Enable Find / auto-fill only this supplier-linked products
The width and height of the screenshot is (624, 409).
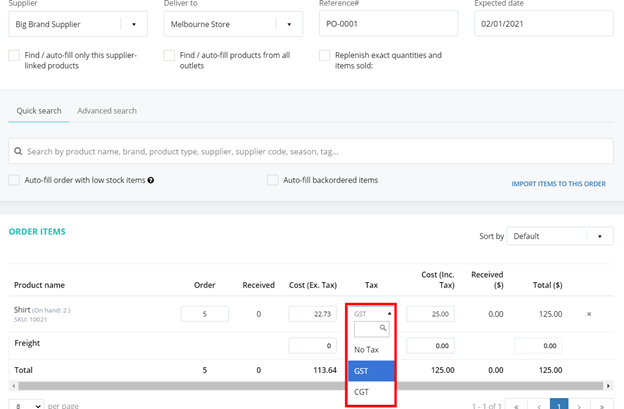click(14, 55)
